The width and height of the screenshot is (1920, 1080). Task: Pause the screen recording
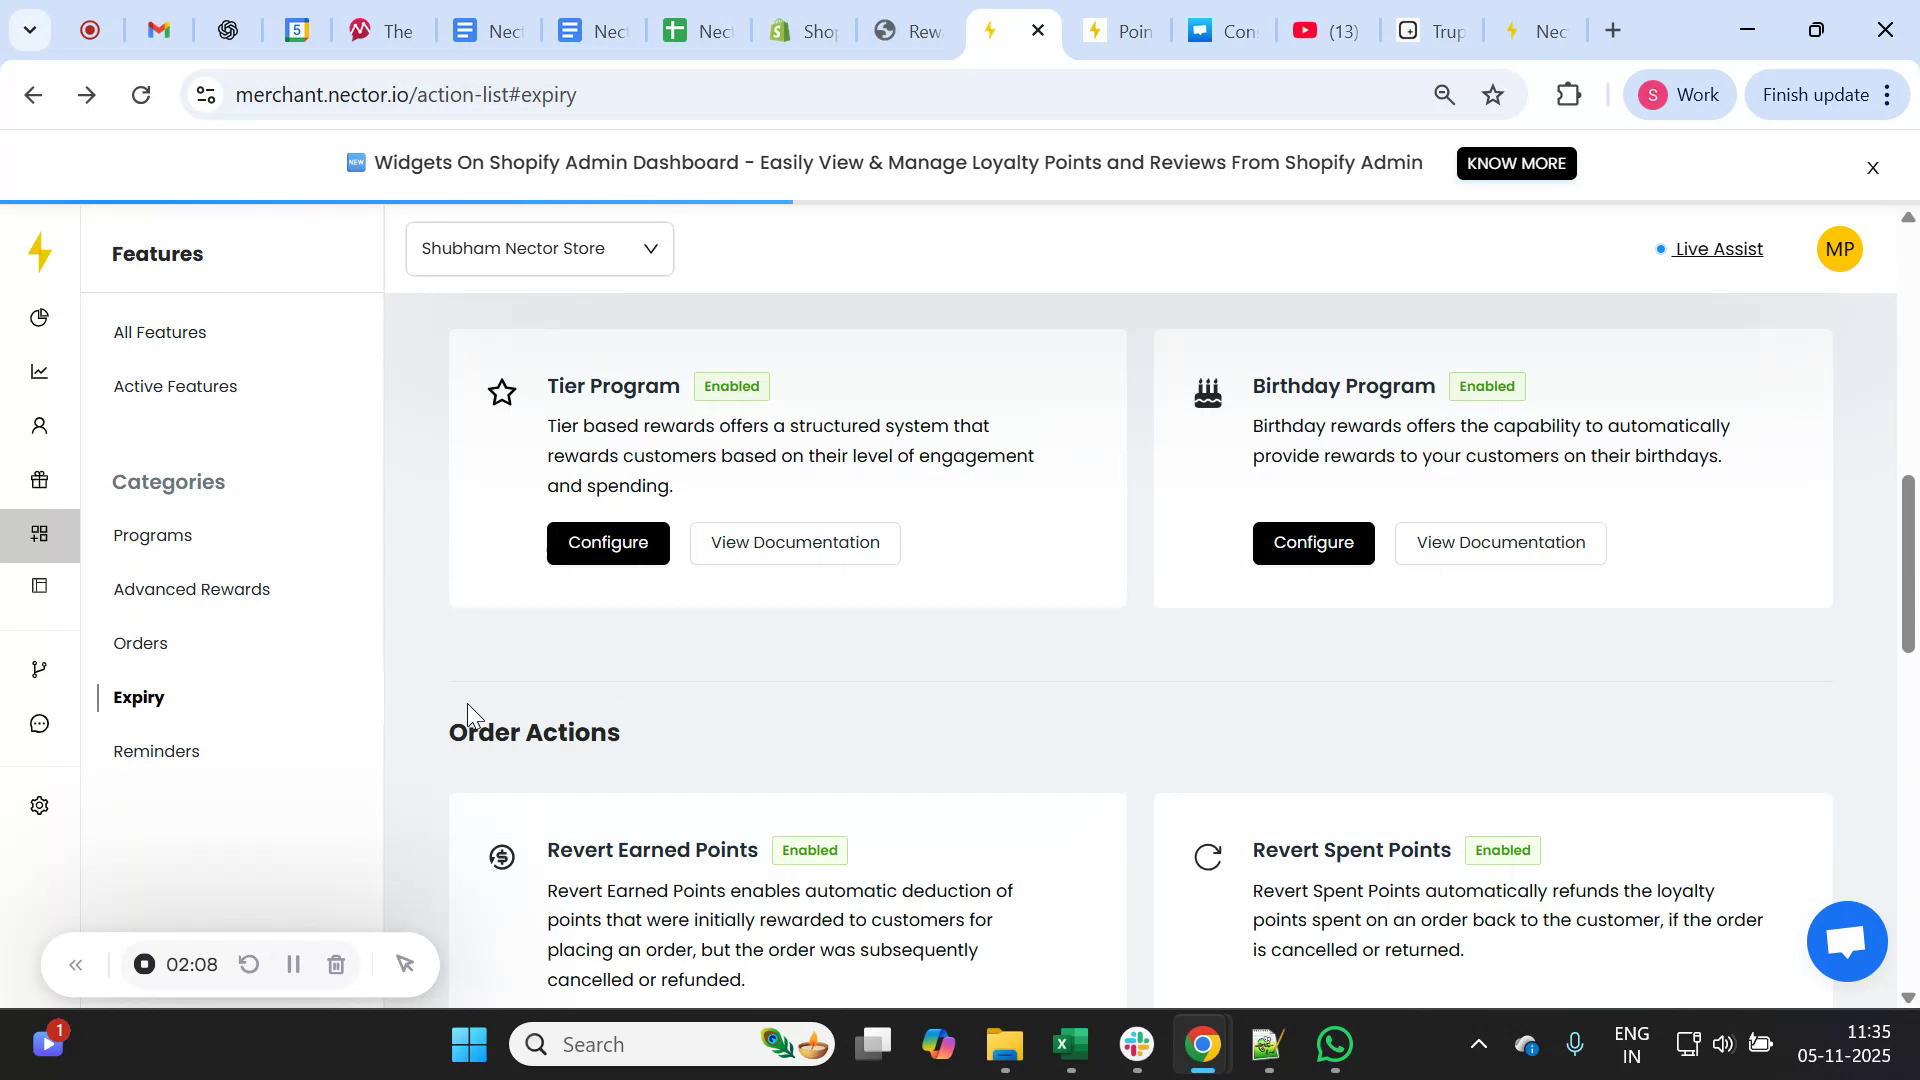(x=293, y=965)
